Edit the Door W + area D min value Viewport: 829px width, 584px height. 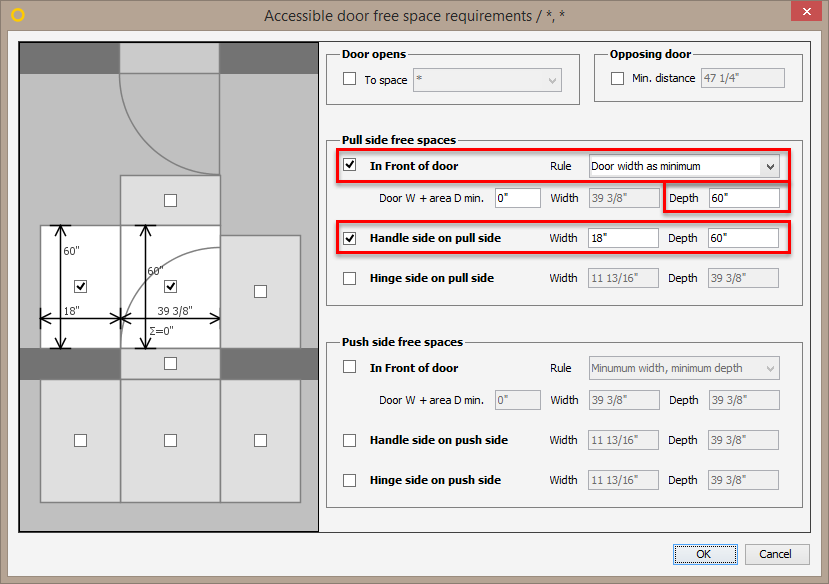(517, 198)
